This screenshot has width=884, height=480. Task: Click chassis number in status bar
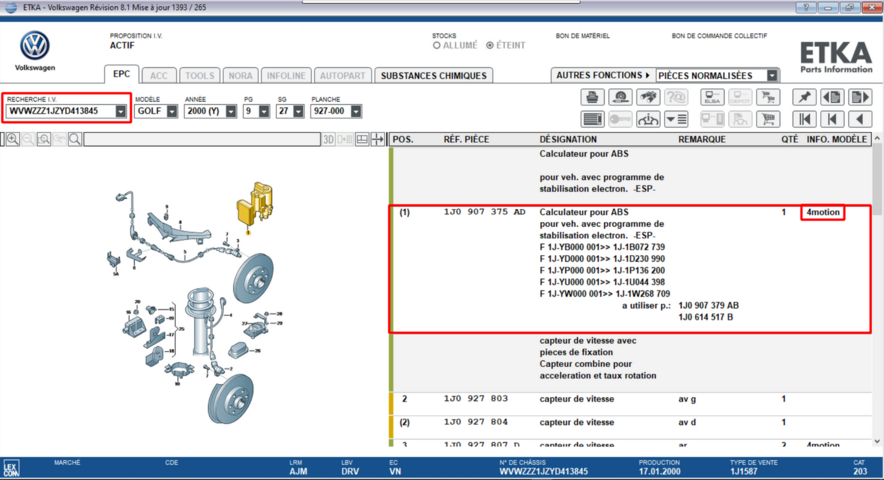pyautogui.click(x=543, y=472)
